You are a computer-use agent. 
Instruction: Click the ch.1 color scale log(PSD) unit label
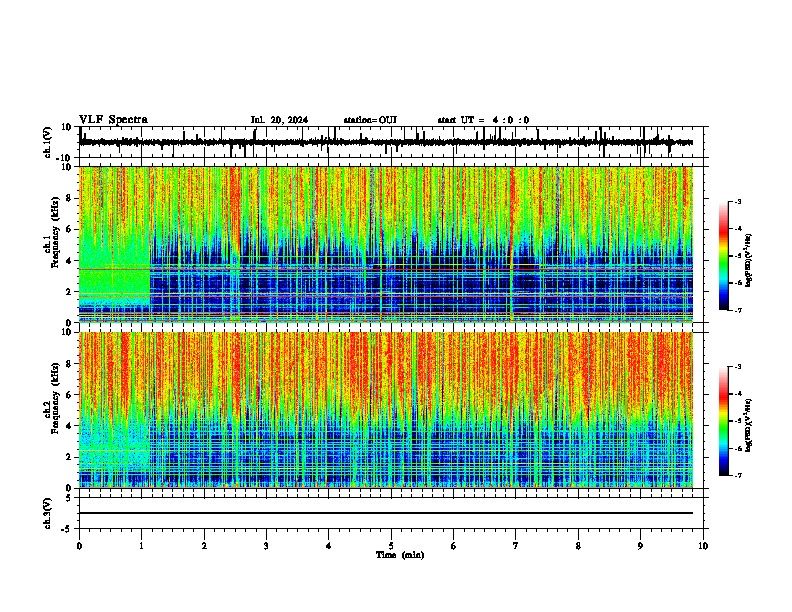tap(748, 261)
